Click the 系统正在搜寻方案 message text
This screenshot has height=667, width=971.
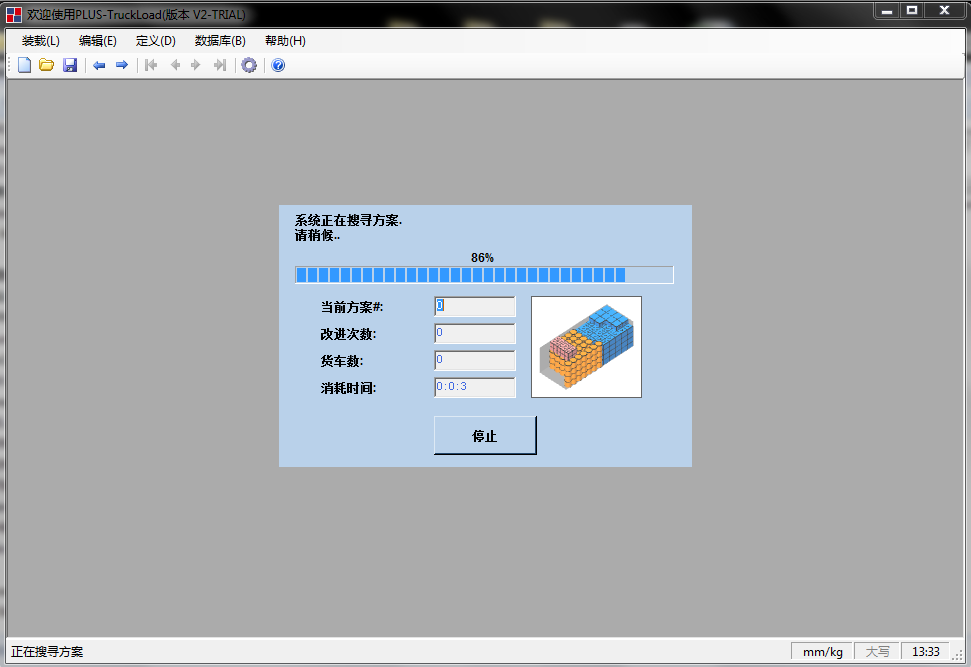tap(348, 220)
